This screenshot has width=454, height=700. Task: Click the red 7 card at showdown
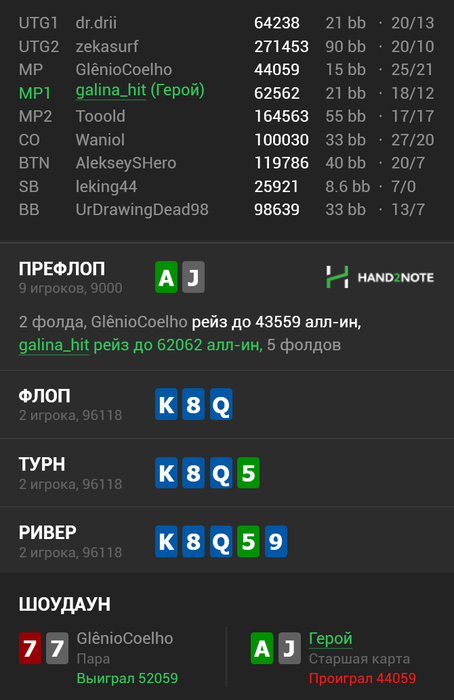30,648
